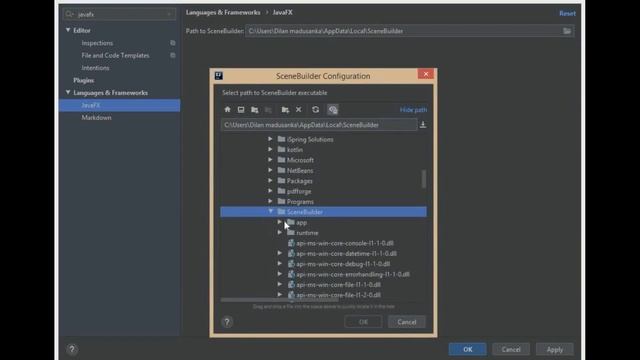Select api-ms-win-core-file-l1-1-0.dll file
Image resolution: width=640 pixels, height=360 pixels.
[x=338, y=284]
